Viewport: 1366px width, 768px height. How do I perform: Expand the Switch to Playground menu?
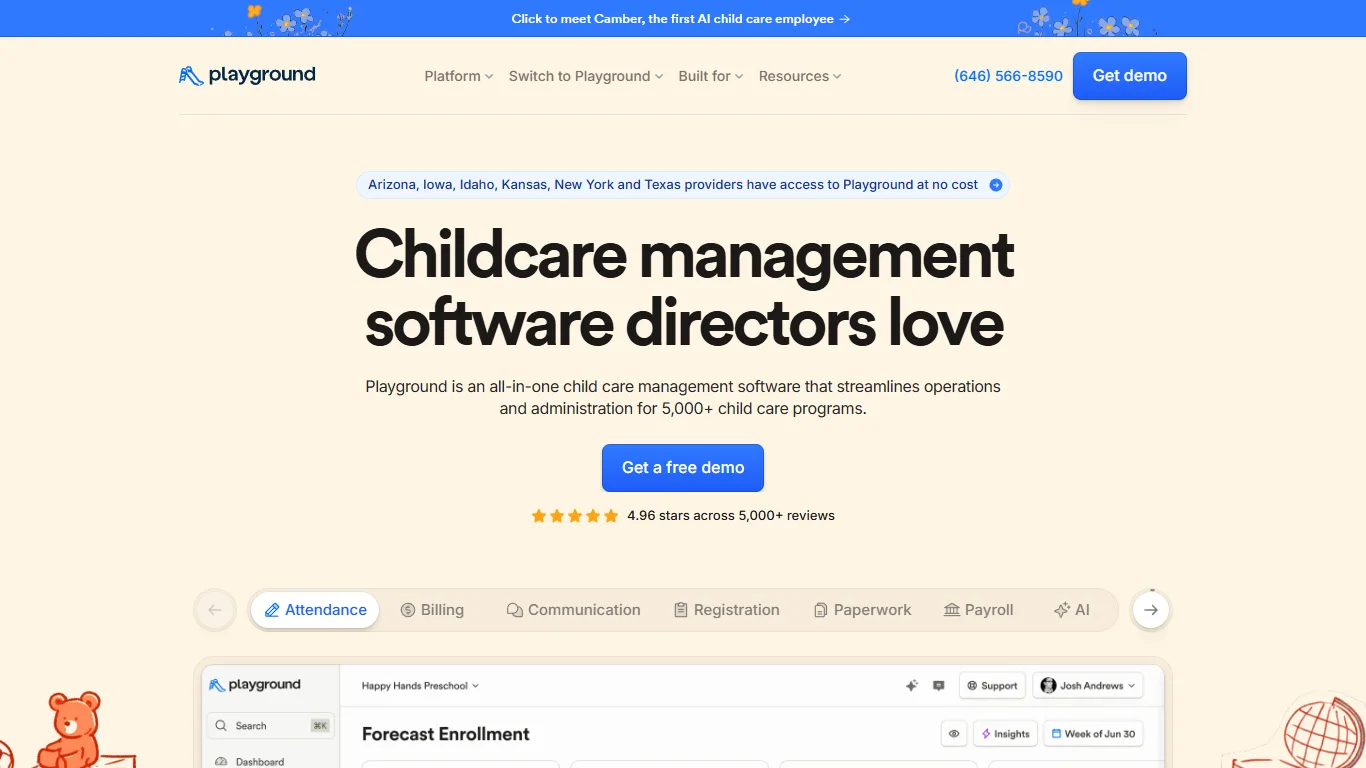(586, 76)
